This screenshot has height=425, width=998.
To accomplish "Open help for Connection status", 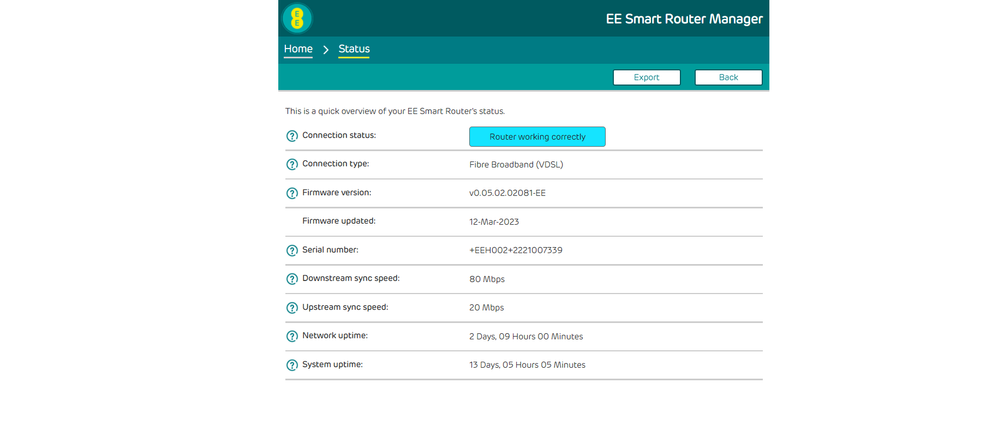I will (292, 136).
